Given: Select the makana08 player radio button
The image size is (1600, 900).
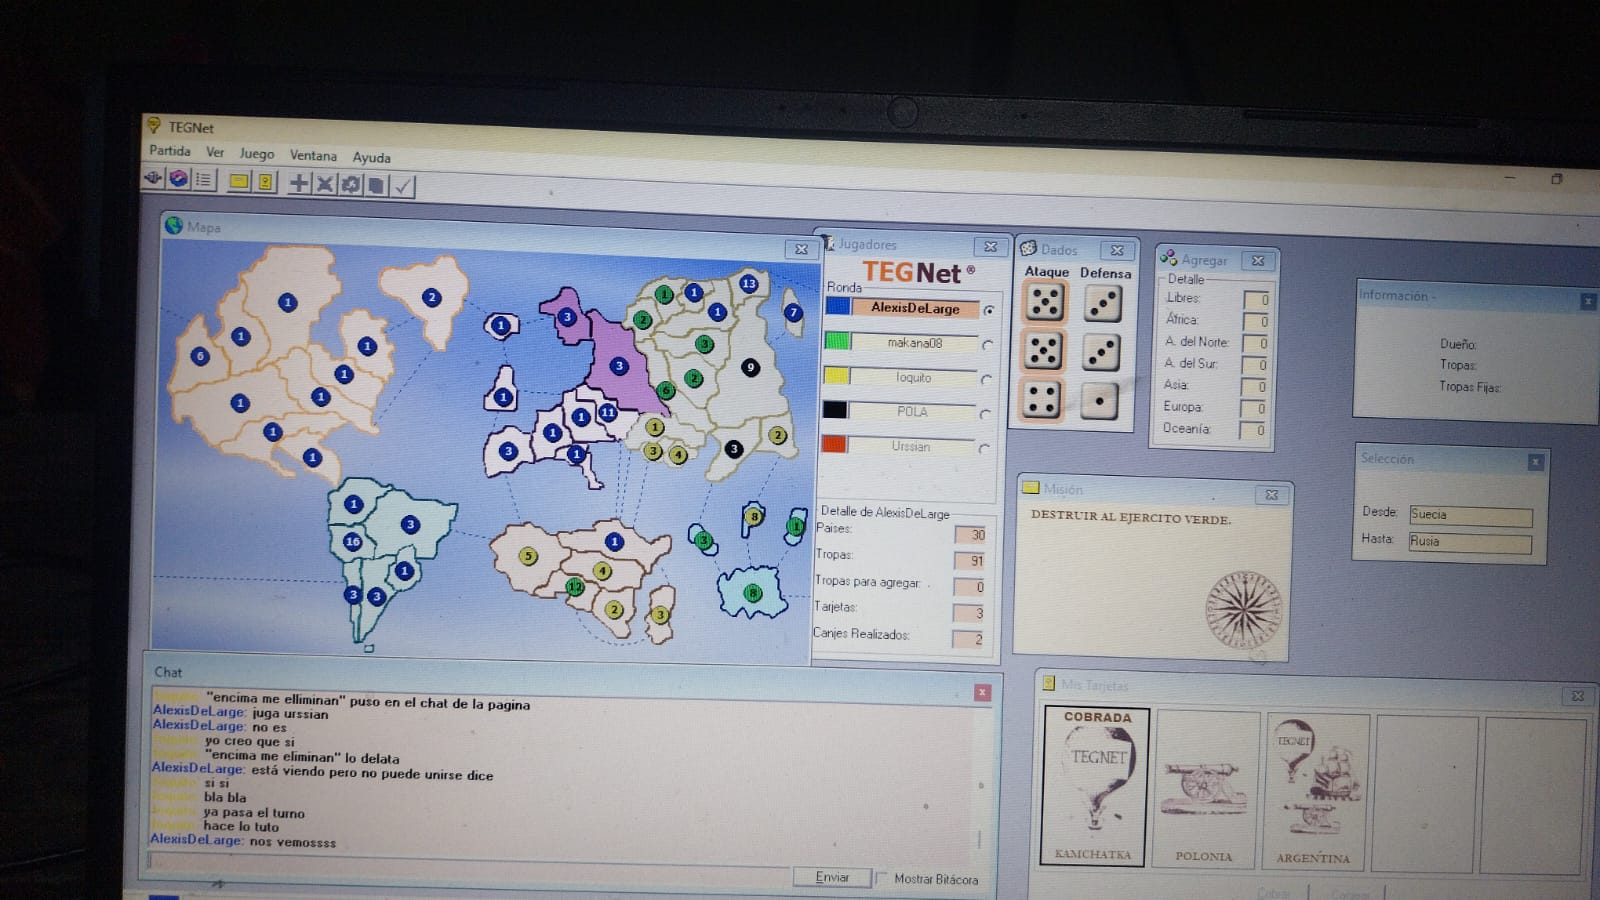Looking at the screenshot, I should click(x=987, y=345).
